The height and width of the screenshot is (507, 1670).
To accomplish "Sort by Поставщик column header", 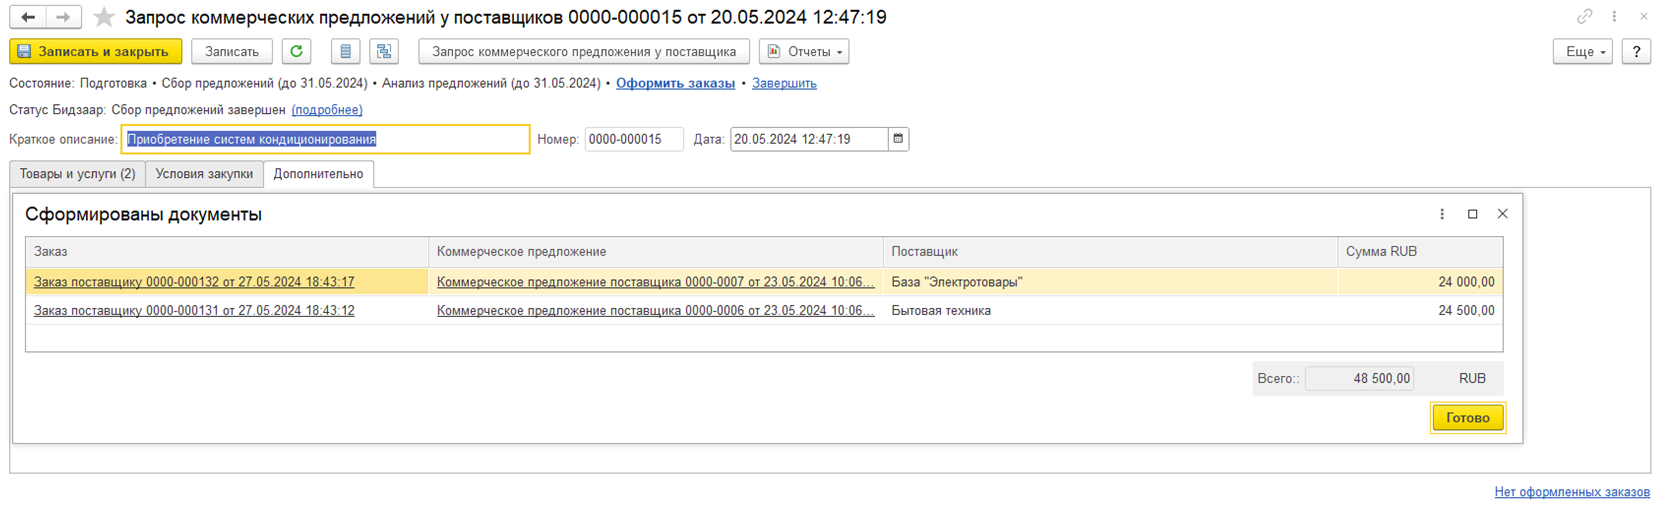I will coord(1110,252).
